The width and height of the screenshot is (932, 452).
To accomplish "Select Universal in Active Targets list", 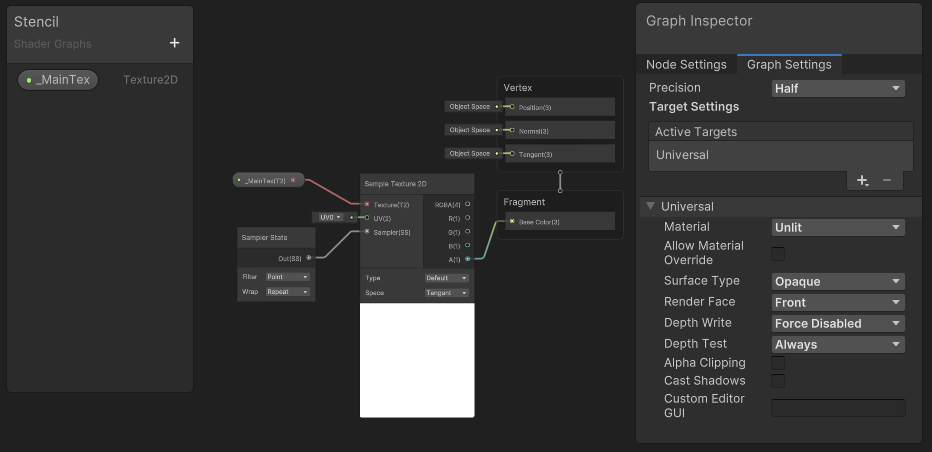I will tap(780, 155).
